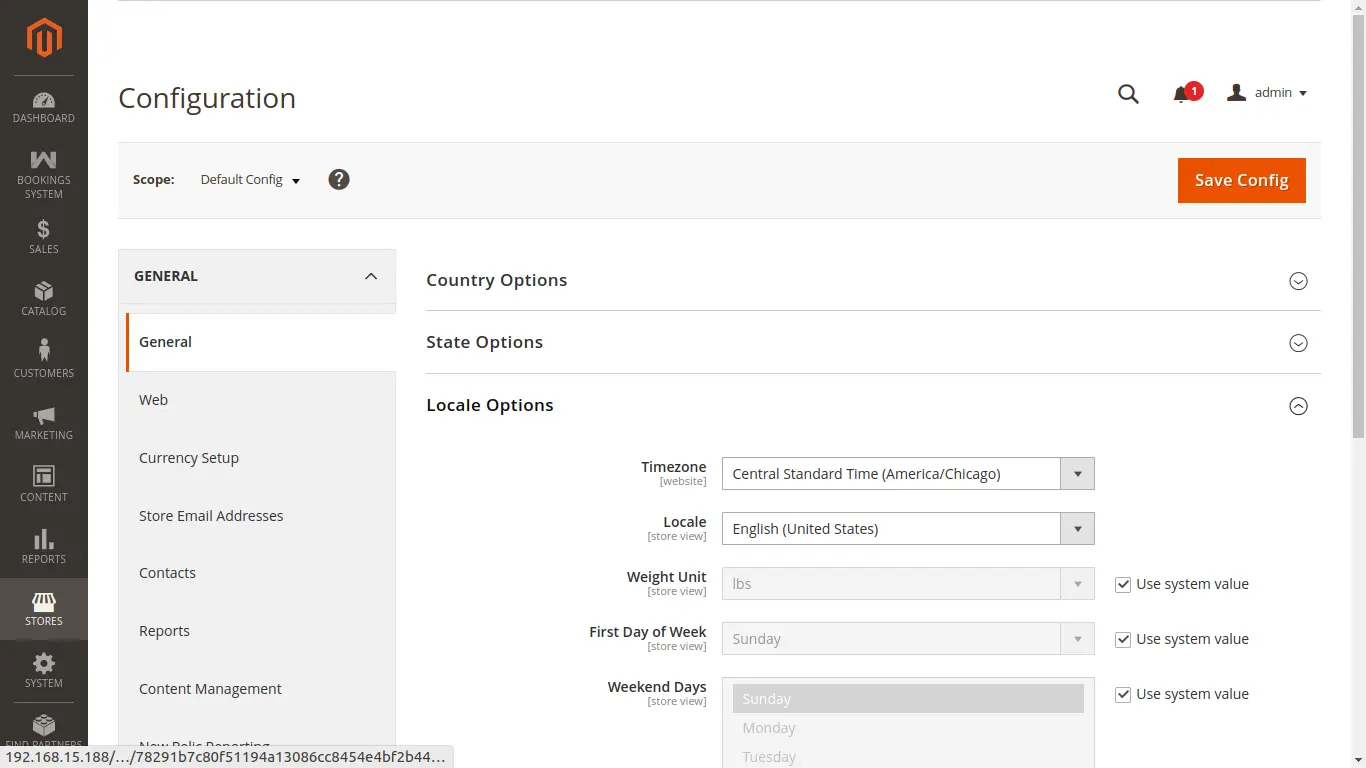
Task: Select the Store Email Addresses tab
Action: pos(211,516)
